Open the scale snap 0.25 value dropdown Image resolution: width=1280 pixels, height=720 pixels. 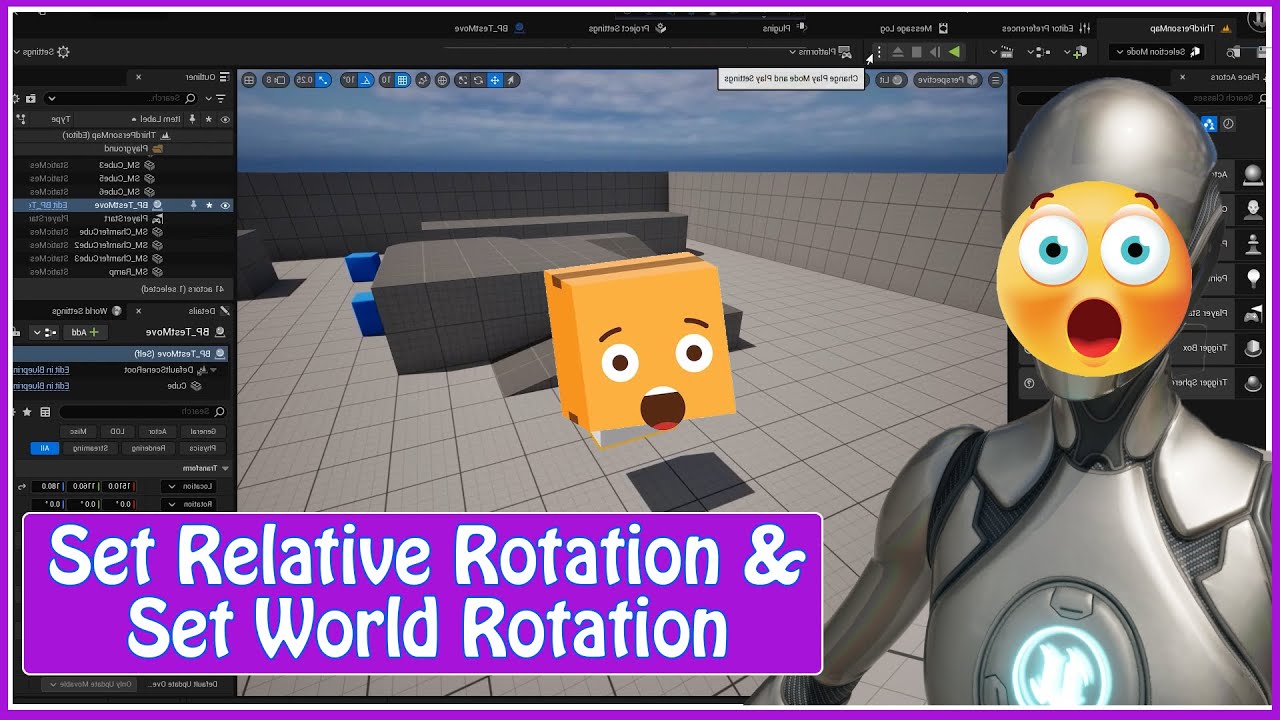304,80
